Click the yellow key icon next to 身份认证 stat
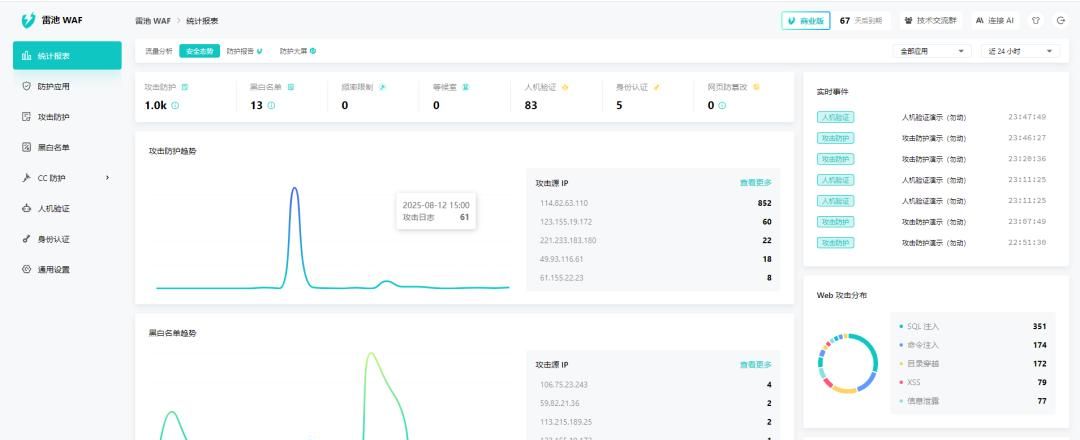1080x440 pixels. pyautogui.click(x=657, y=87)
